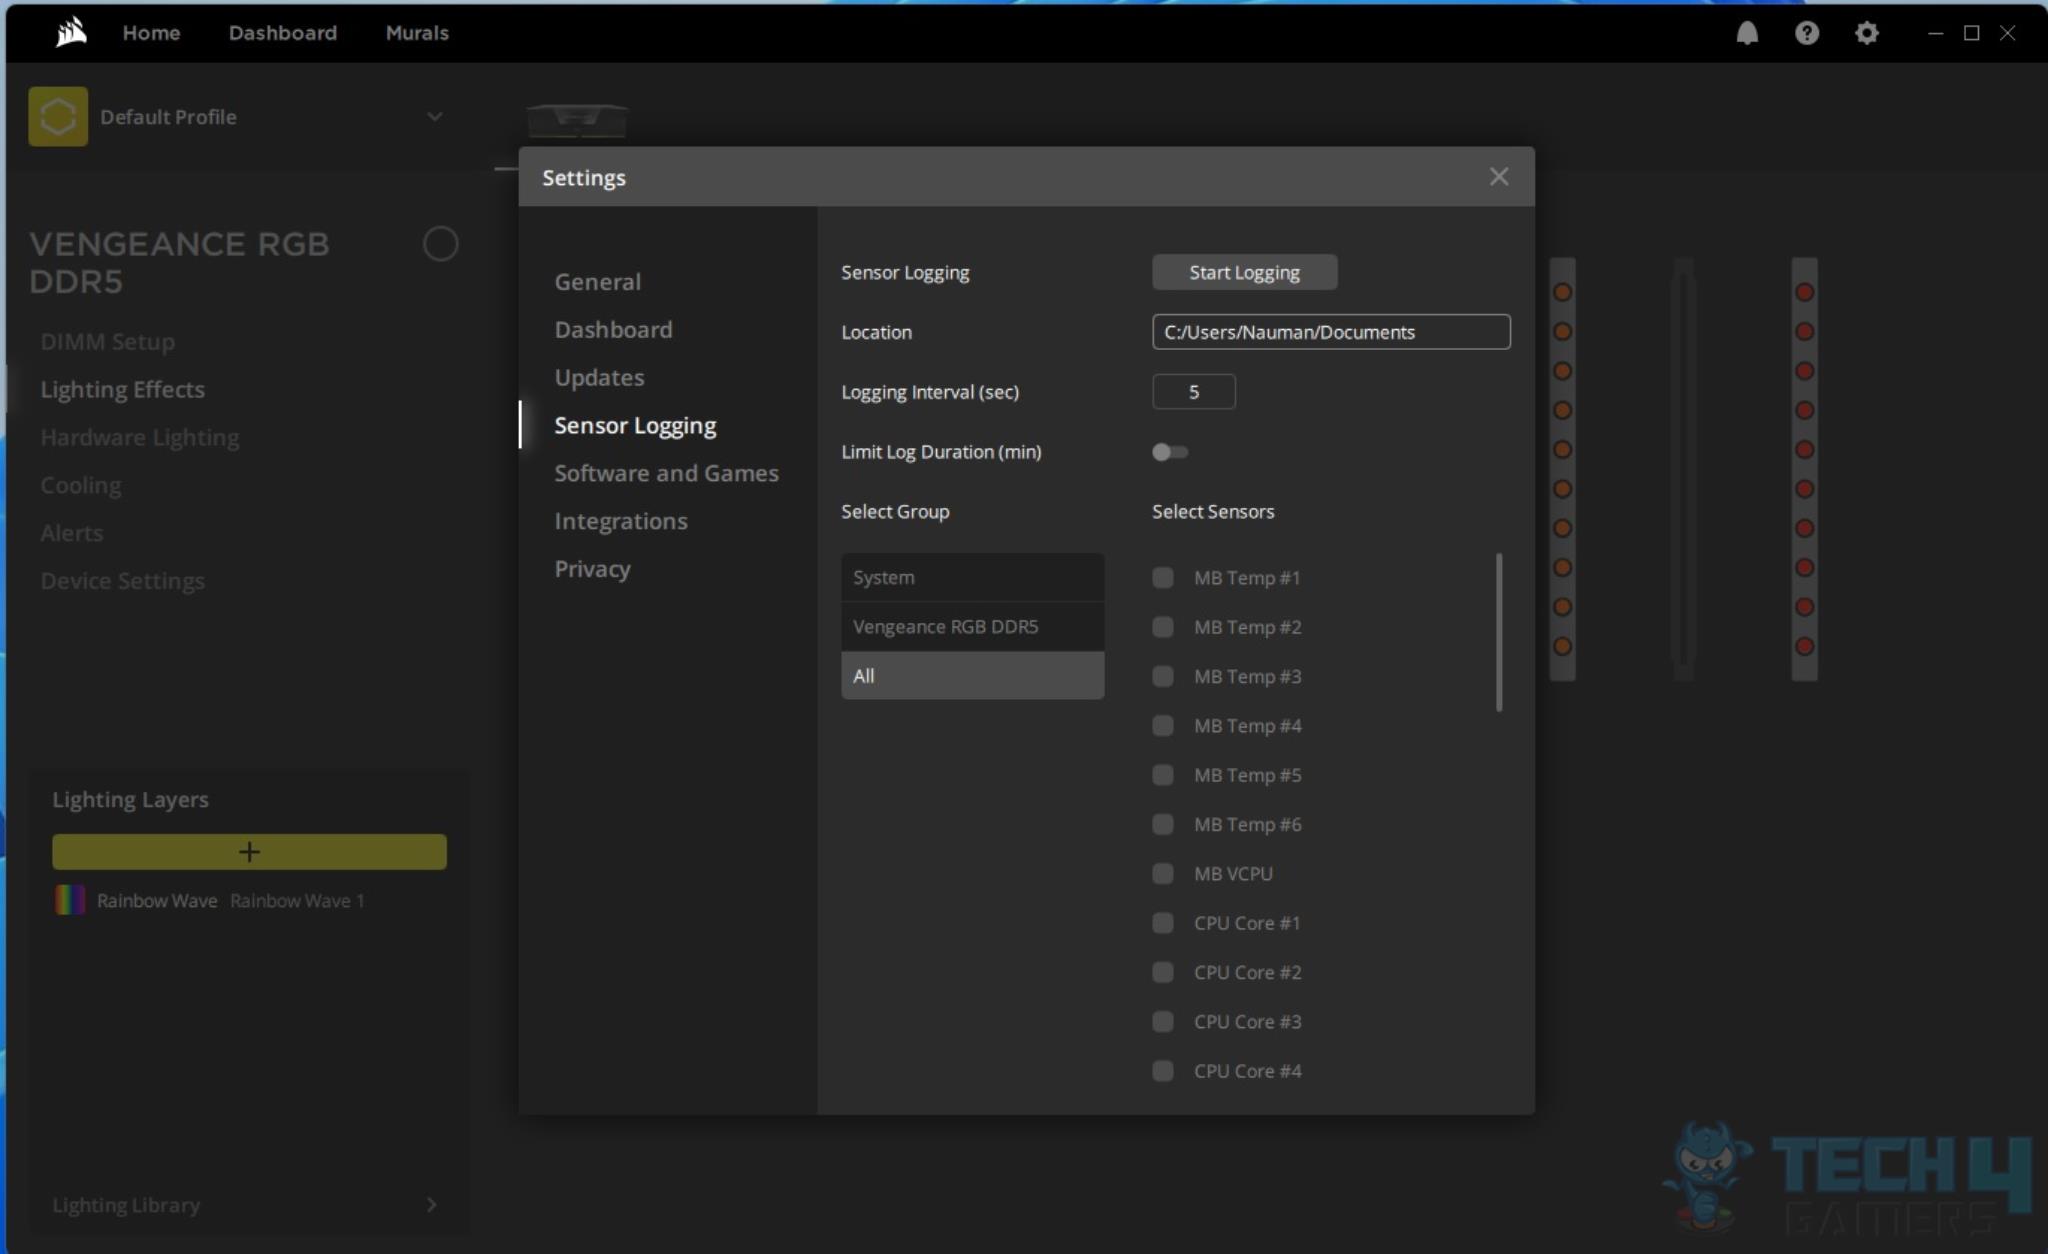Expand the Lighting Library panel

pyautogui.click(x=431, y=1205)
